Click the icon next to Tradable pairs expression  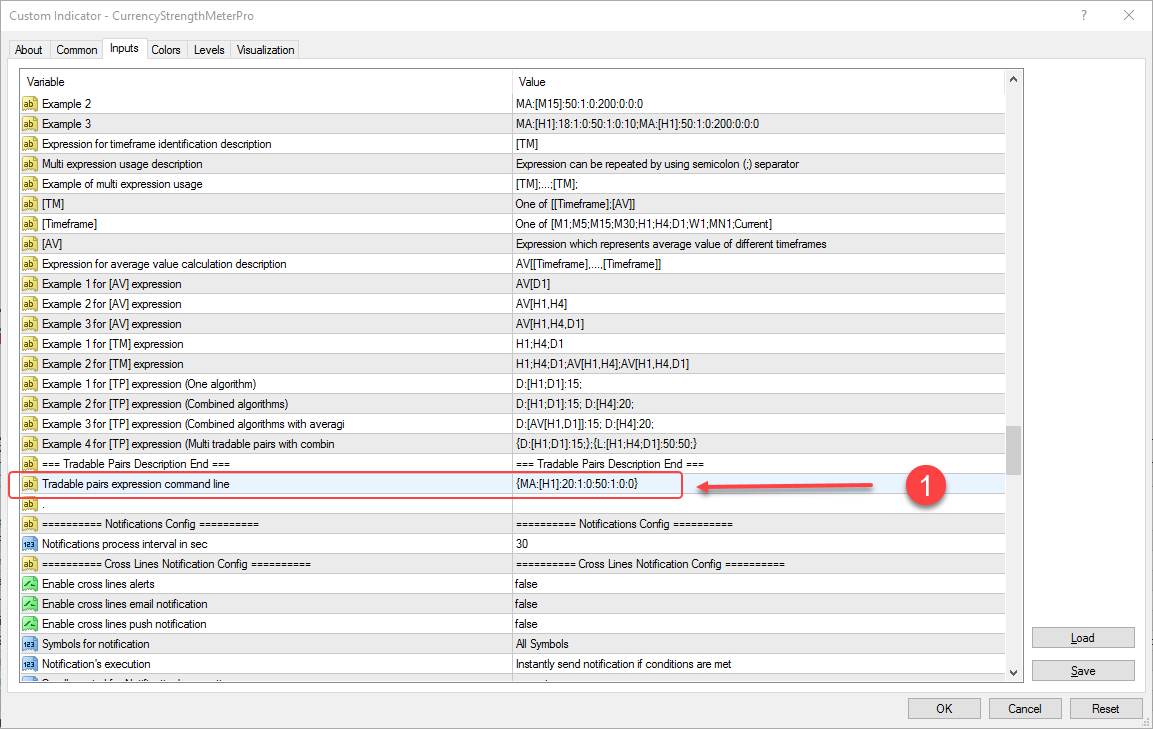(29, 484)
